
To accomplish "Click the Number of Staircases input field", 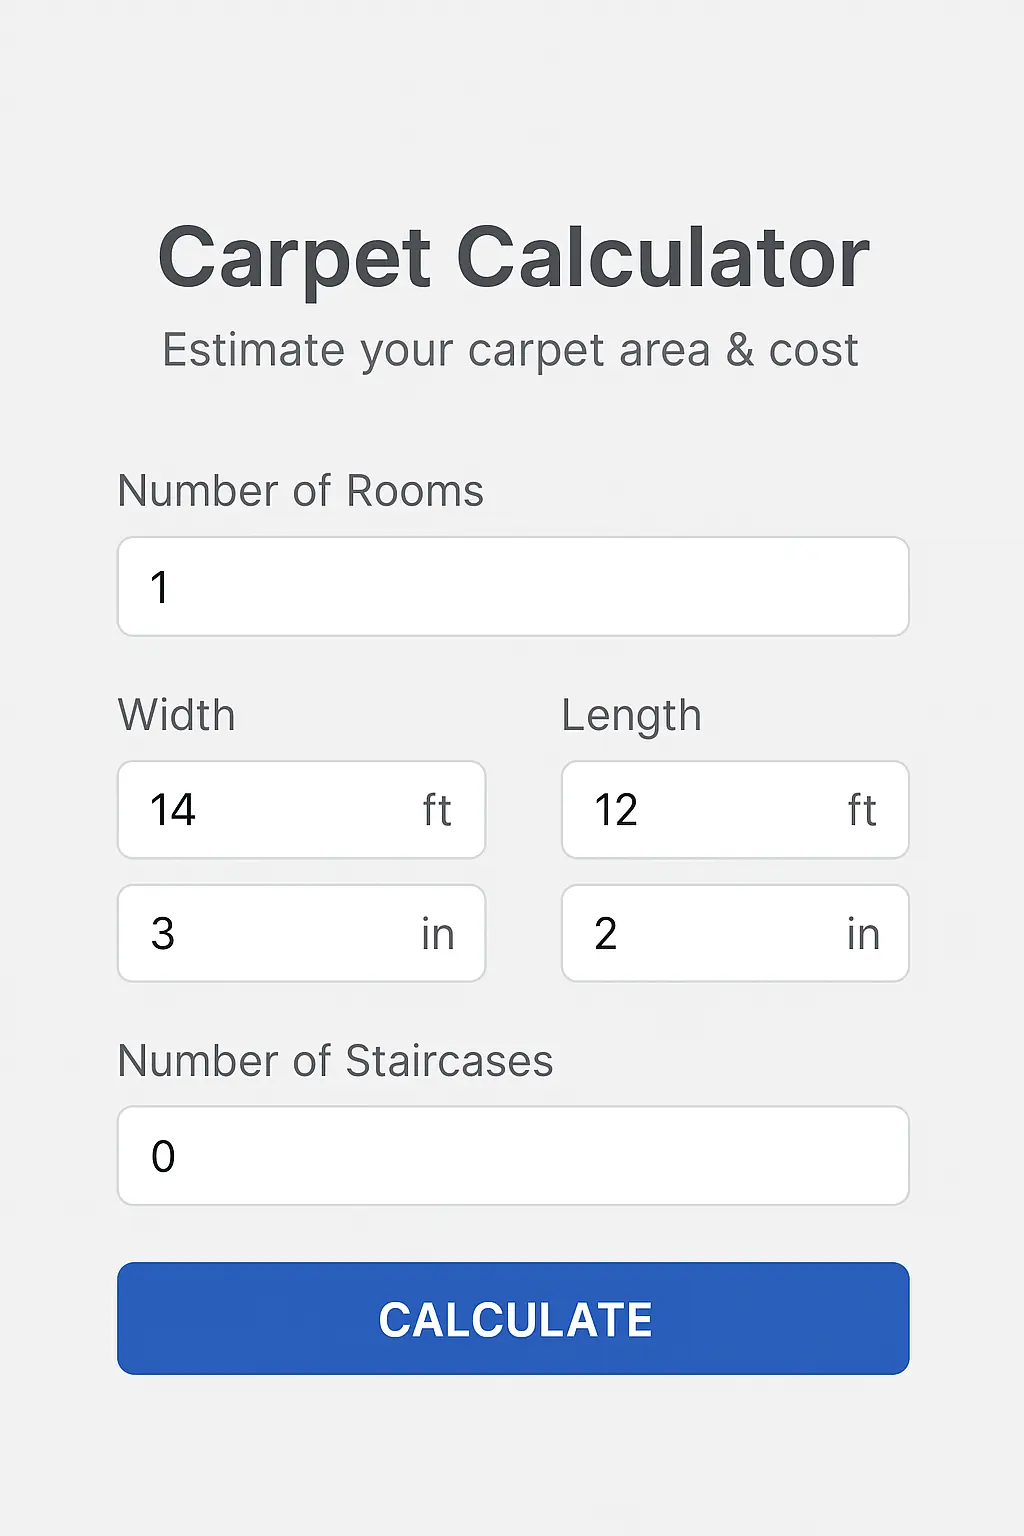I will coord(512,1156).
